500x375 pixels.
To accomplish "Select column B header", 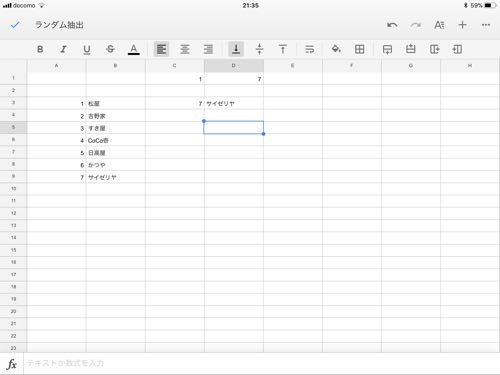I will (x=115, y=66).
